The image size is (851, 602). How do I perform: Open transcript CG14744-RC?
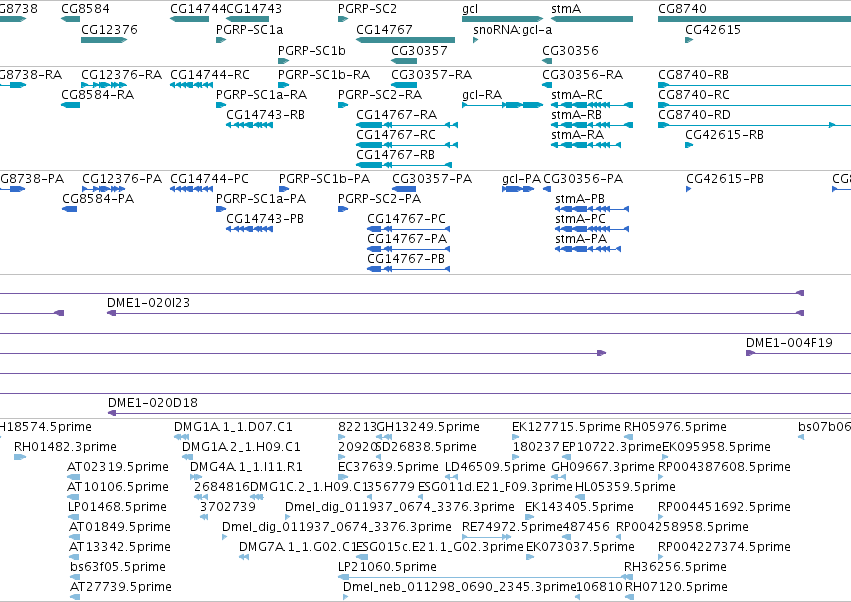(x=209, y=74)
